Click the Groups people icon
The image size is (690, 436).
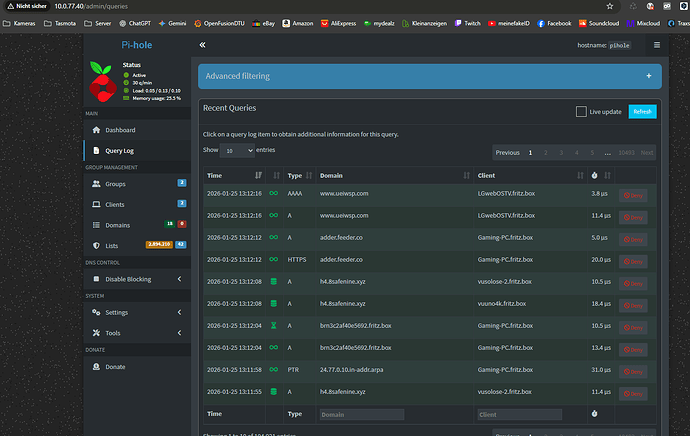(x=96, y=184)
